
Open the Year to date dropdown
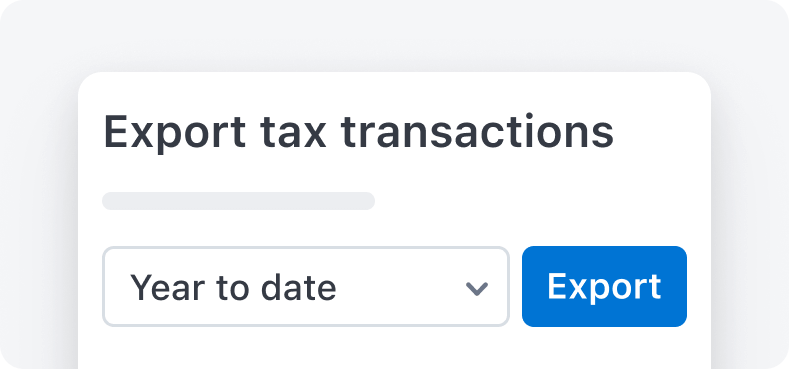(x=306, y=286)
